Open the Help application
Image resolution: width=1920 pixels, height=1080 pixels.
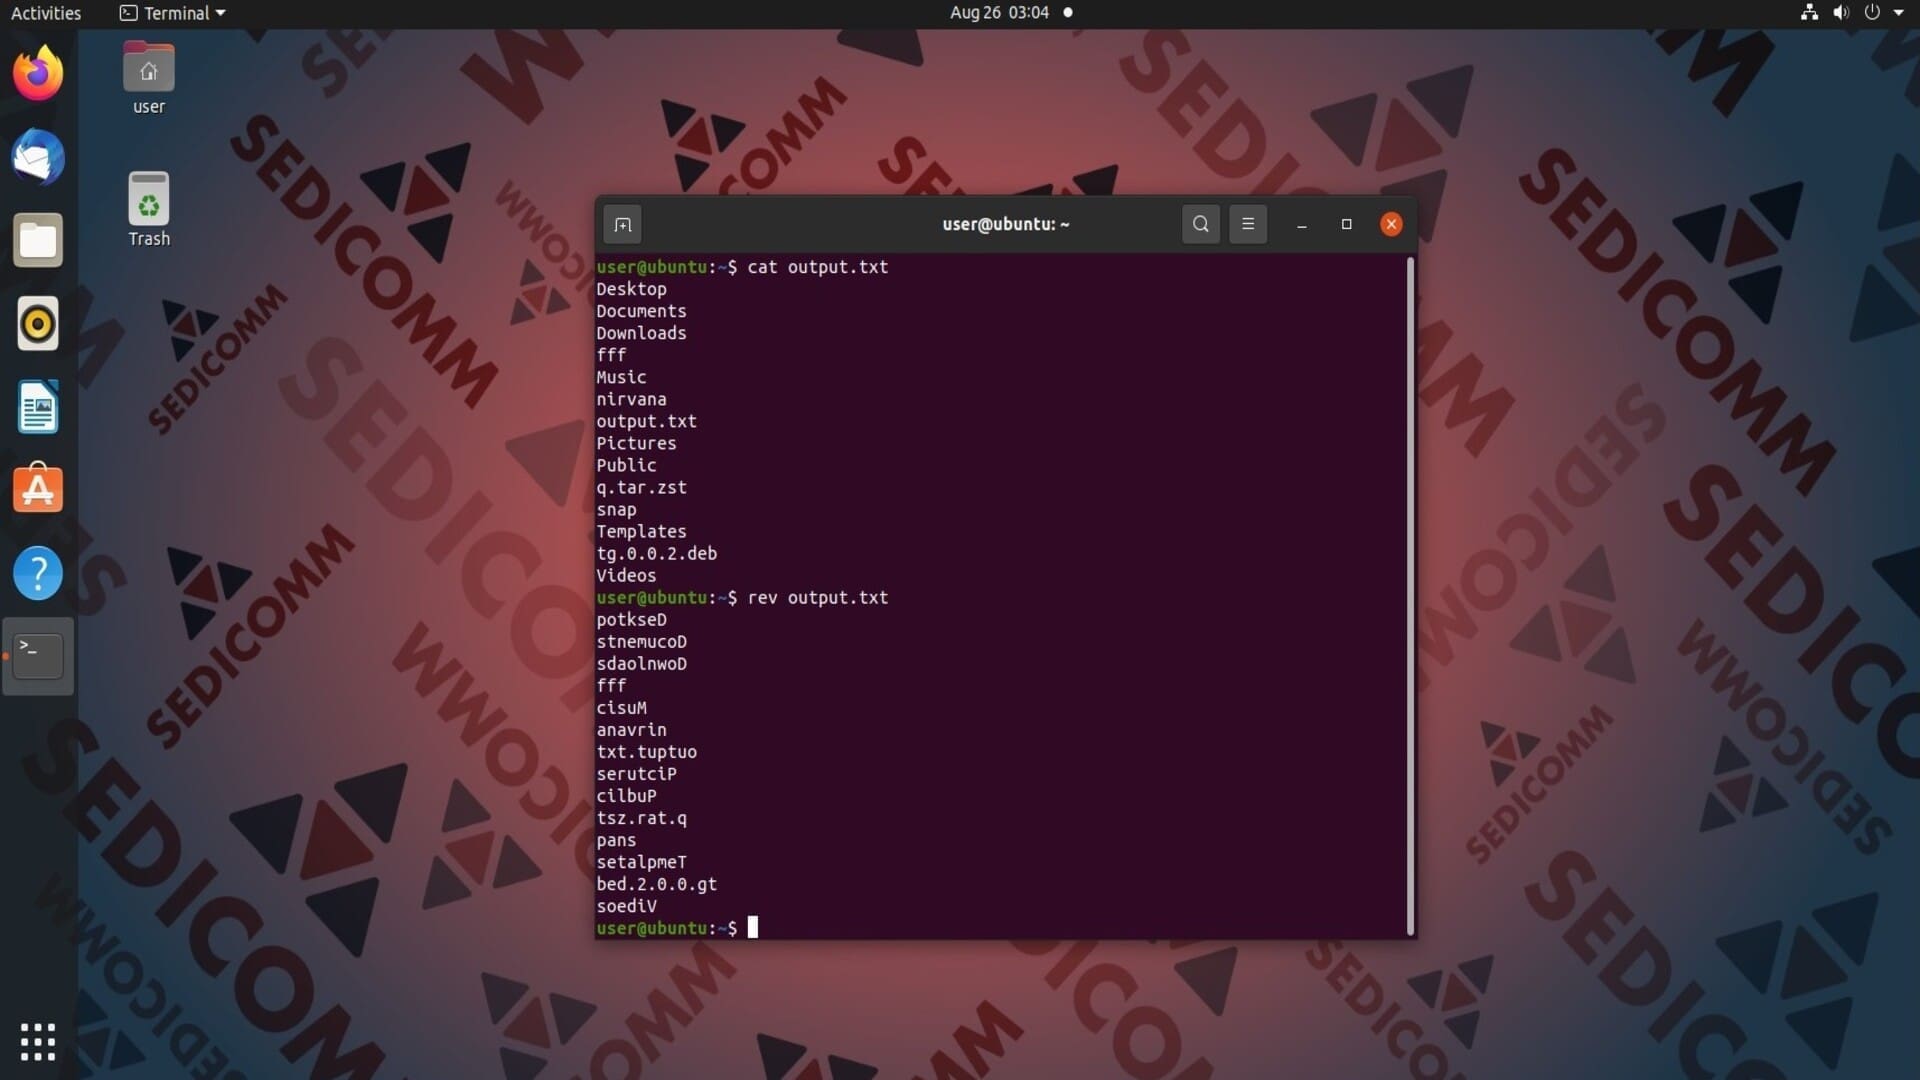(38, 573)
